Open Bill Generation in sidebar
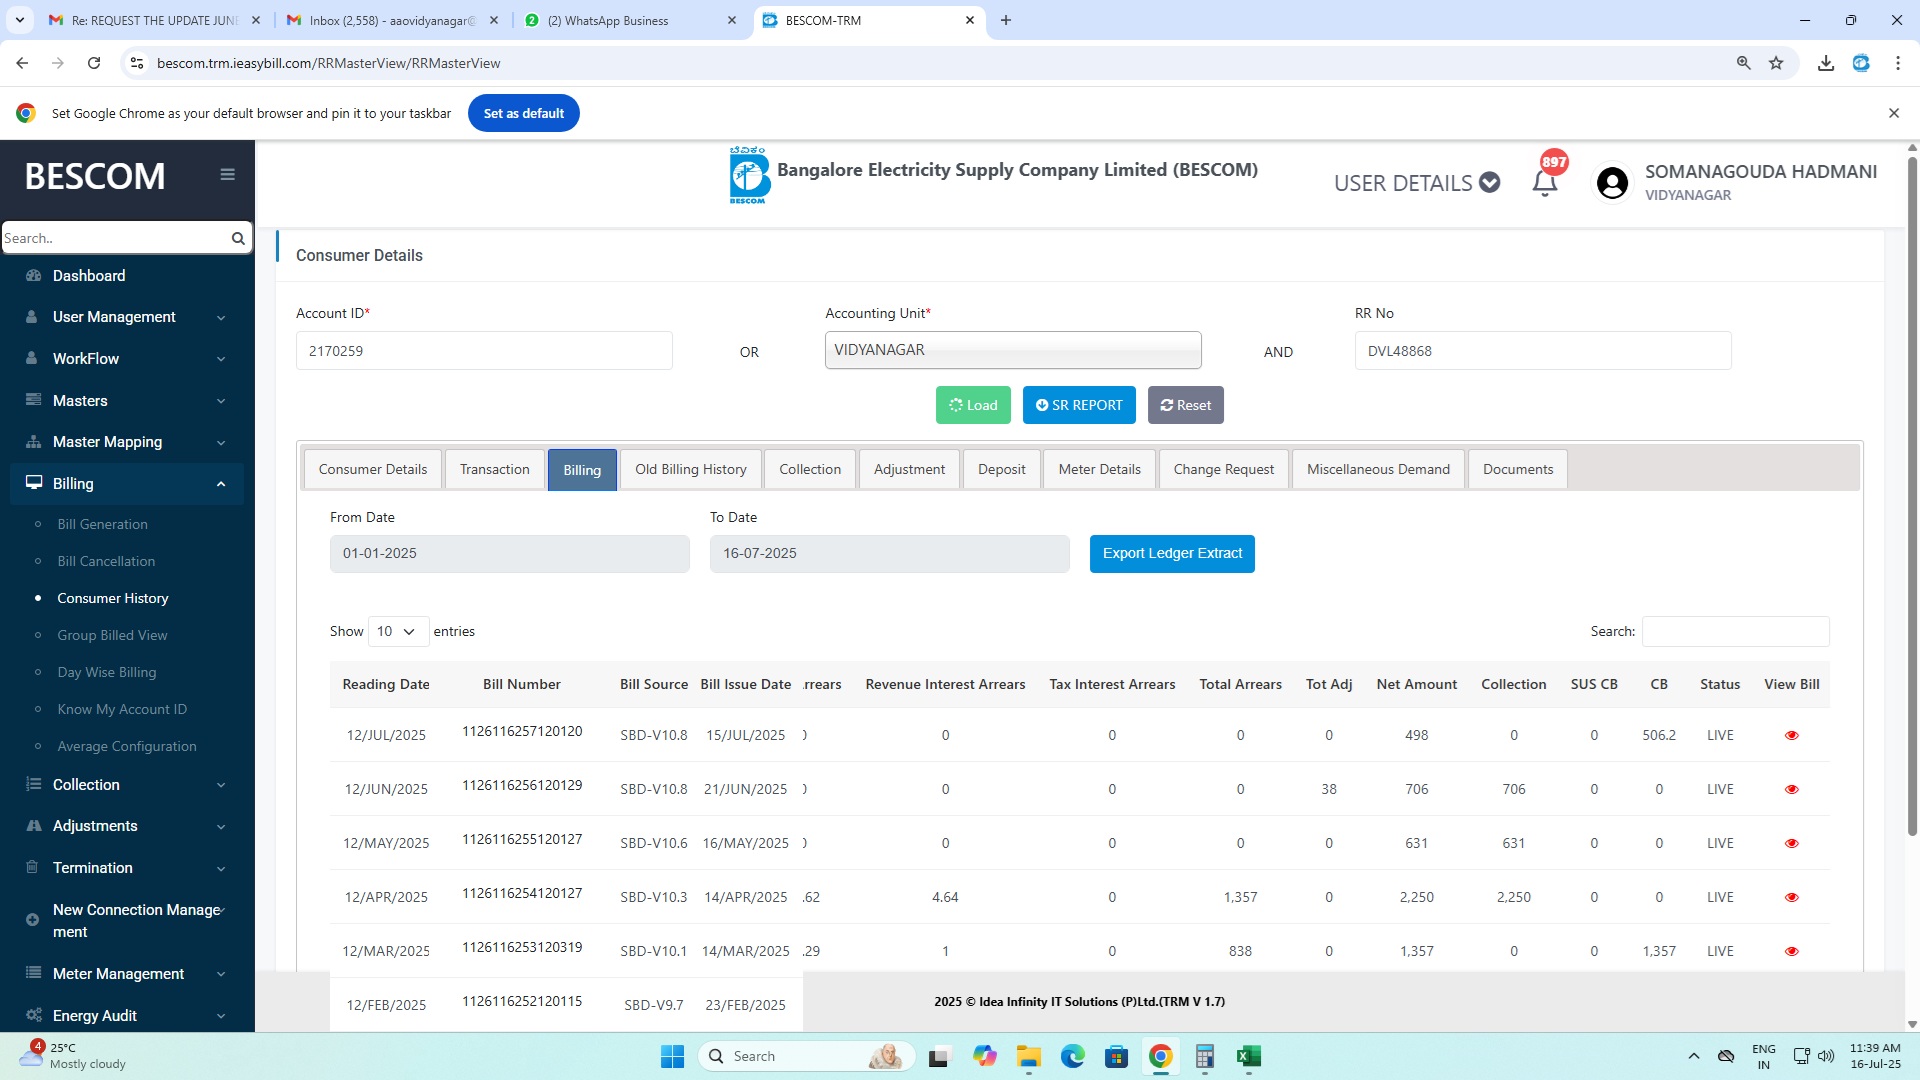The width and height of the screenshot is (1920, 1080). click(102, 524)
